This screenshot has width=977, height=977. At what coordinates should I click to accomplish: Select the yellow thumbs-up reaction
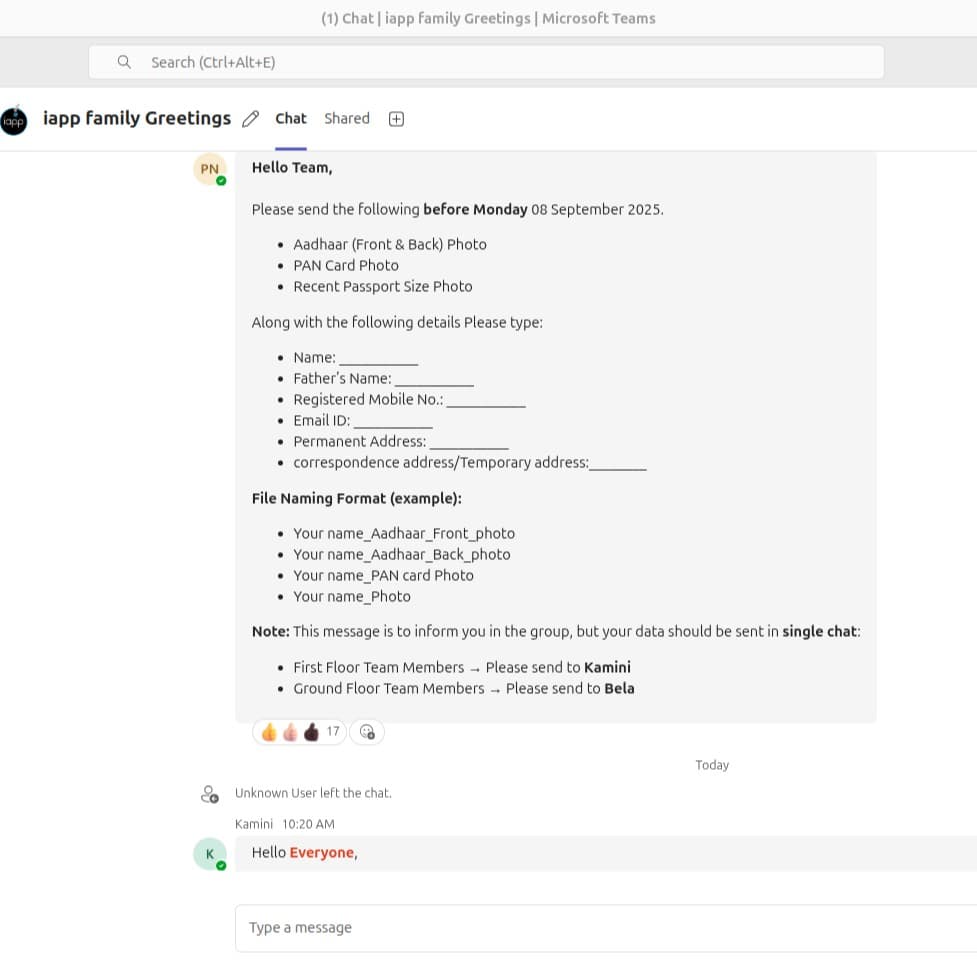[x=269, y=732]
